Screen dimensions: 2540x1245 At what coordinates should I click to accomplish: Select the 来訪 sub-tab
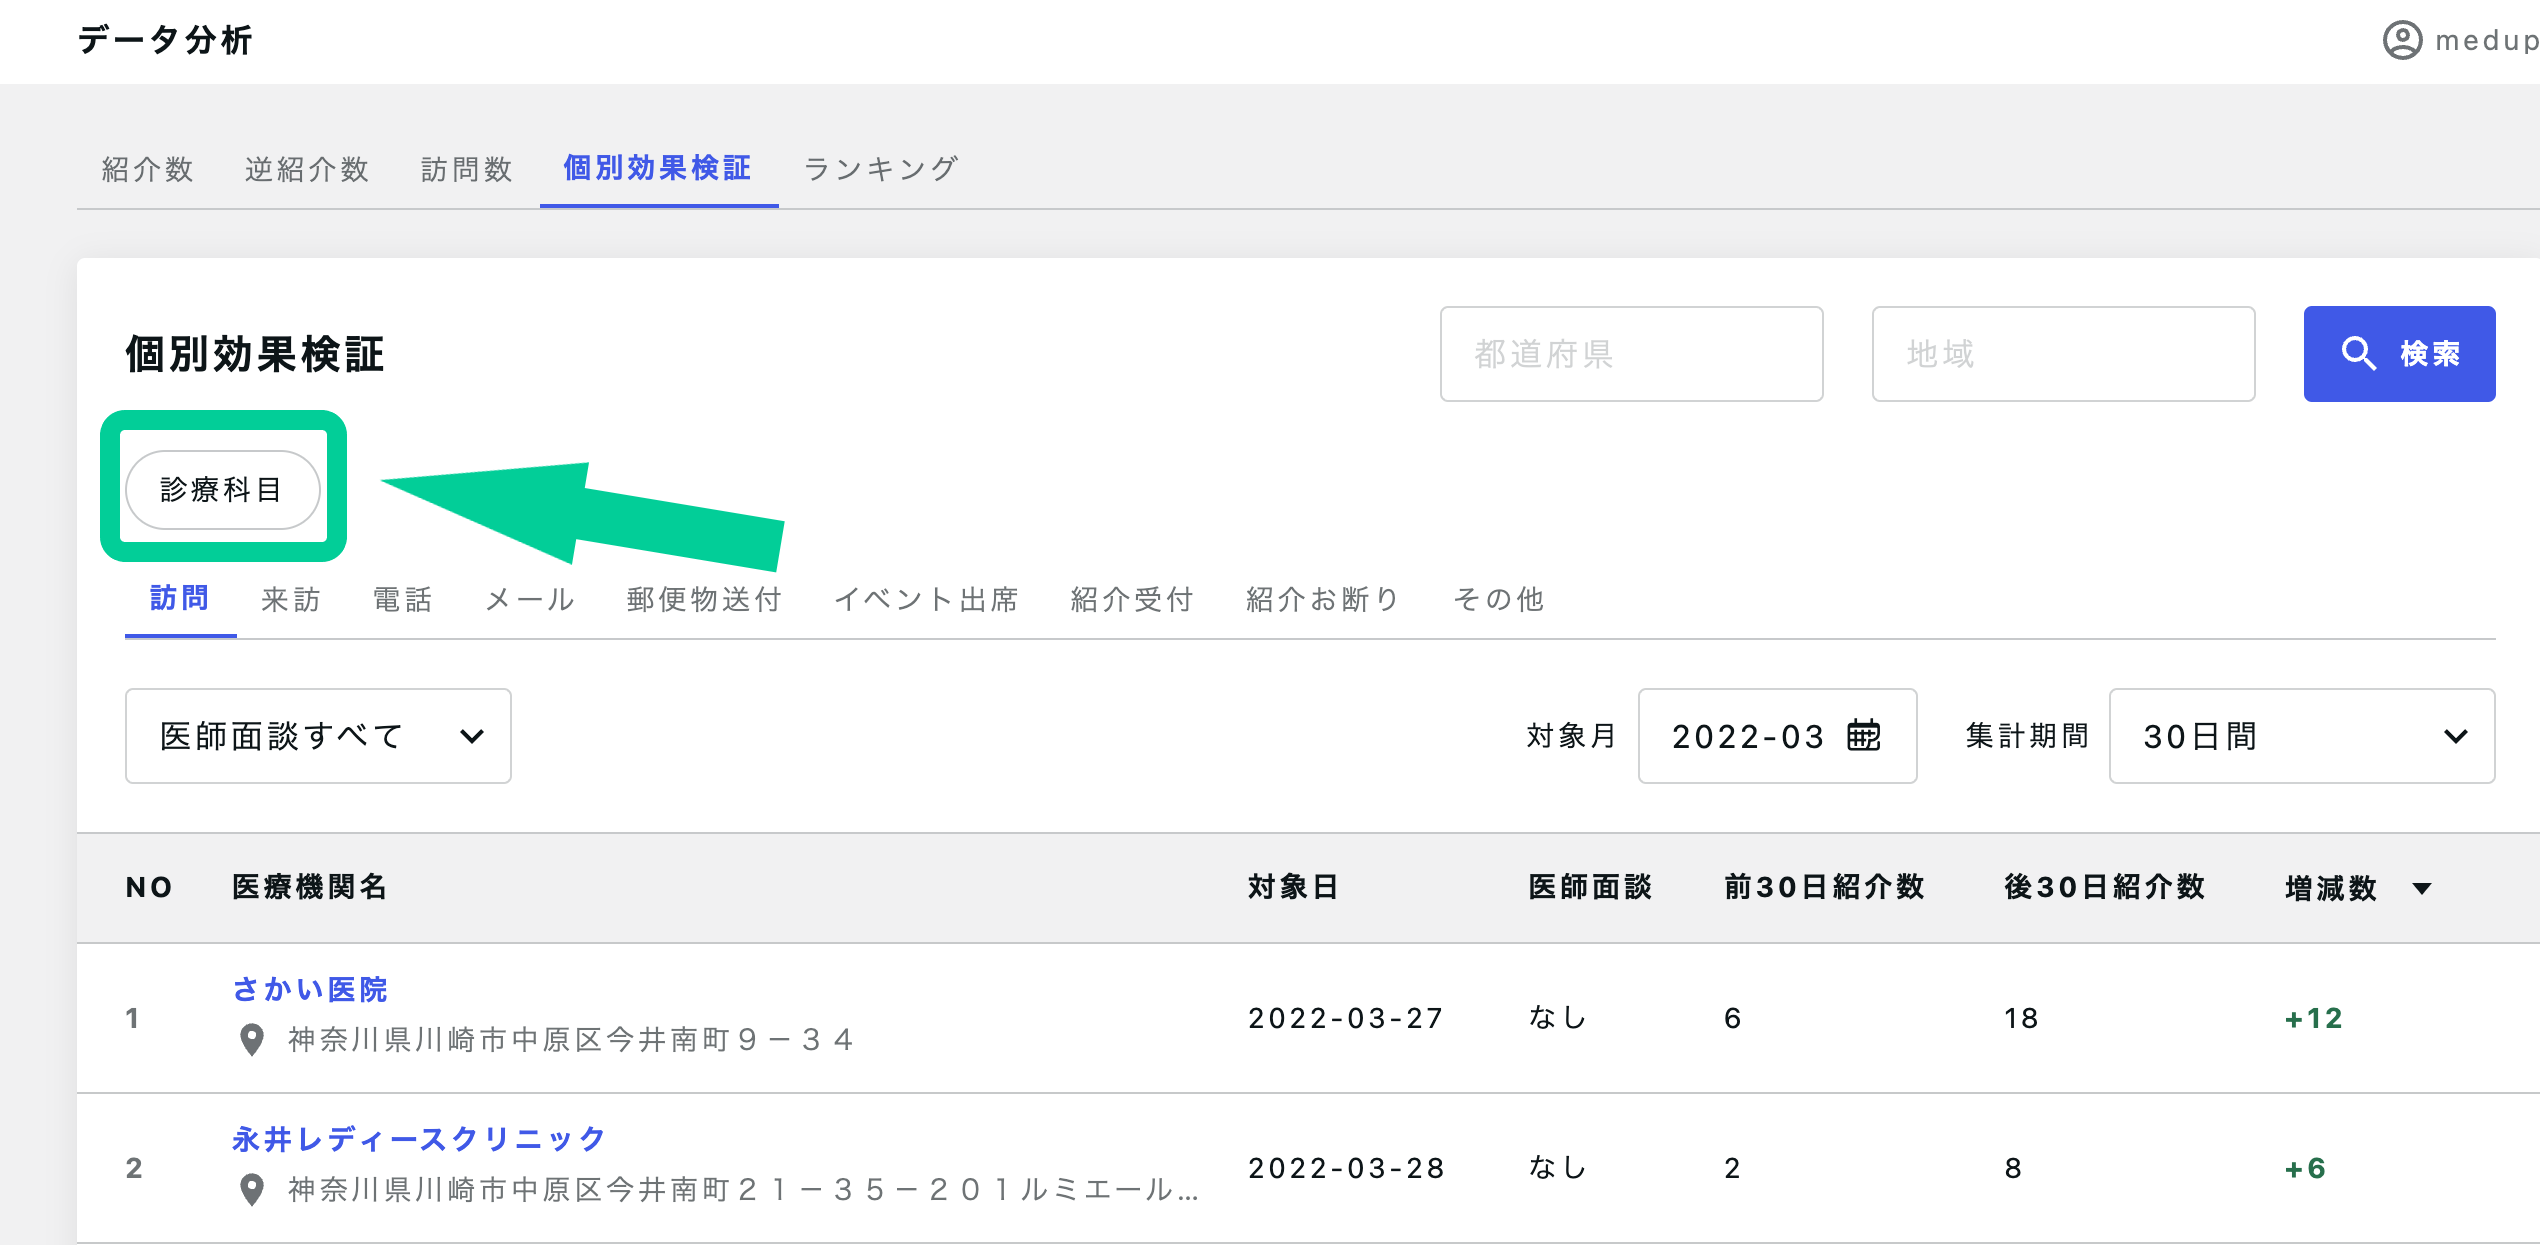(x=291, y=599)
